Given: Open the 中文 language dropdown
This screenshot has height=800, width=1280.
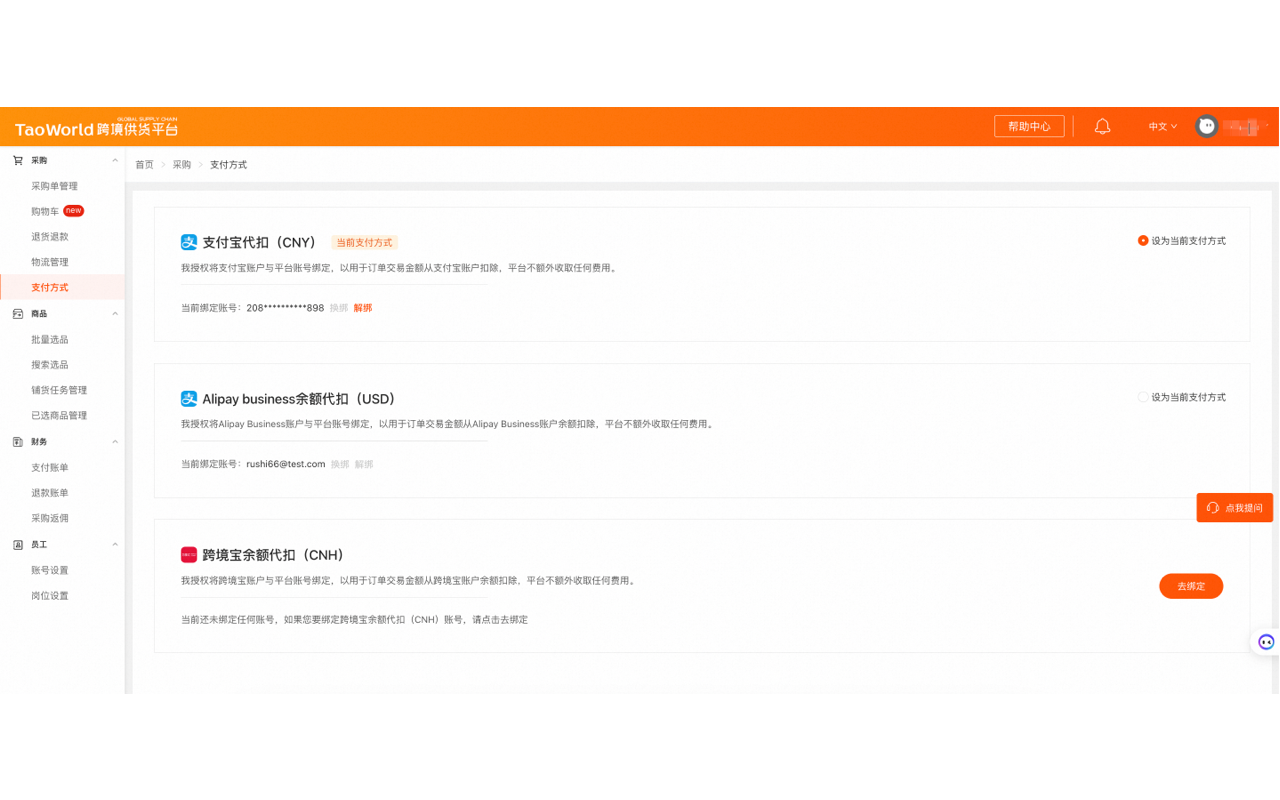Looking at the screenshot, I should [1163, 127].
